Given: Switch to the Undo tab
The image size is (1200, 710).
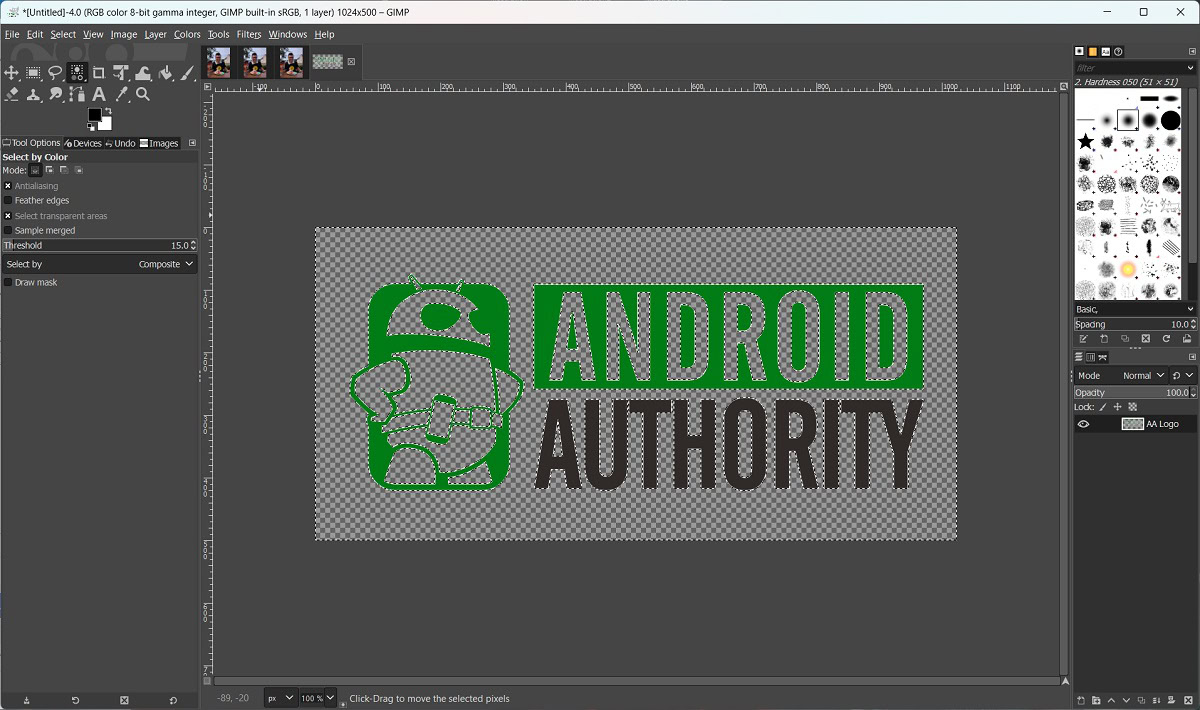Looking at the screenshot, I should coord(120,143).
